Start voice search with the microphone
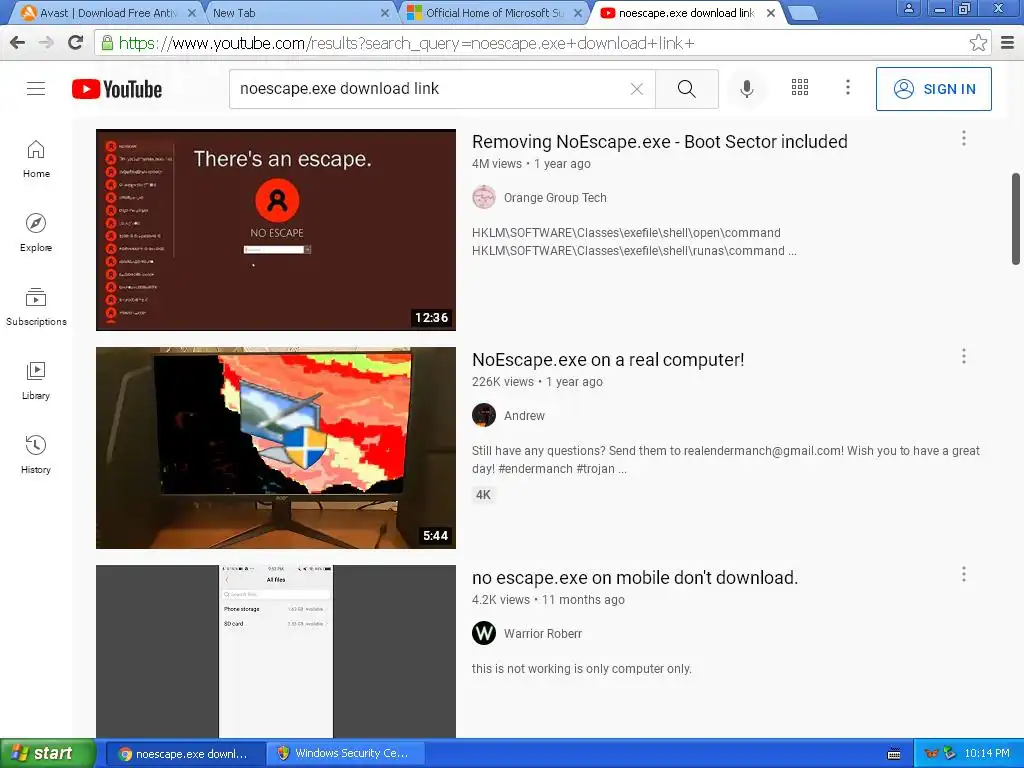The width and height of the screenshot is (1024, 768). pyautogui.click(x=746, y=89)
